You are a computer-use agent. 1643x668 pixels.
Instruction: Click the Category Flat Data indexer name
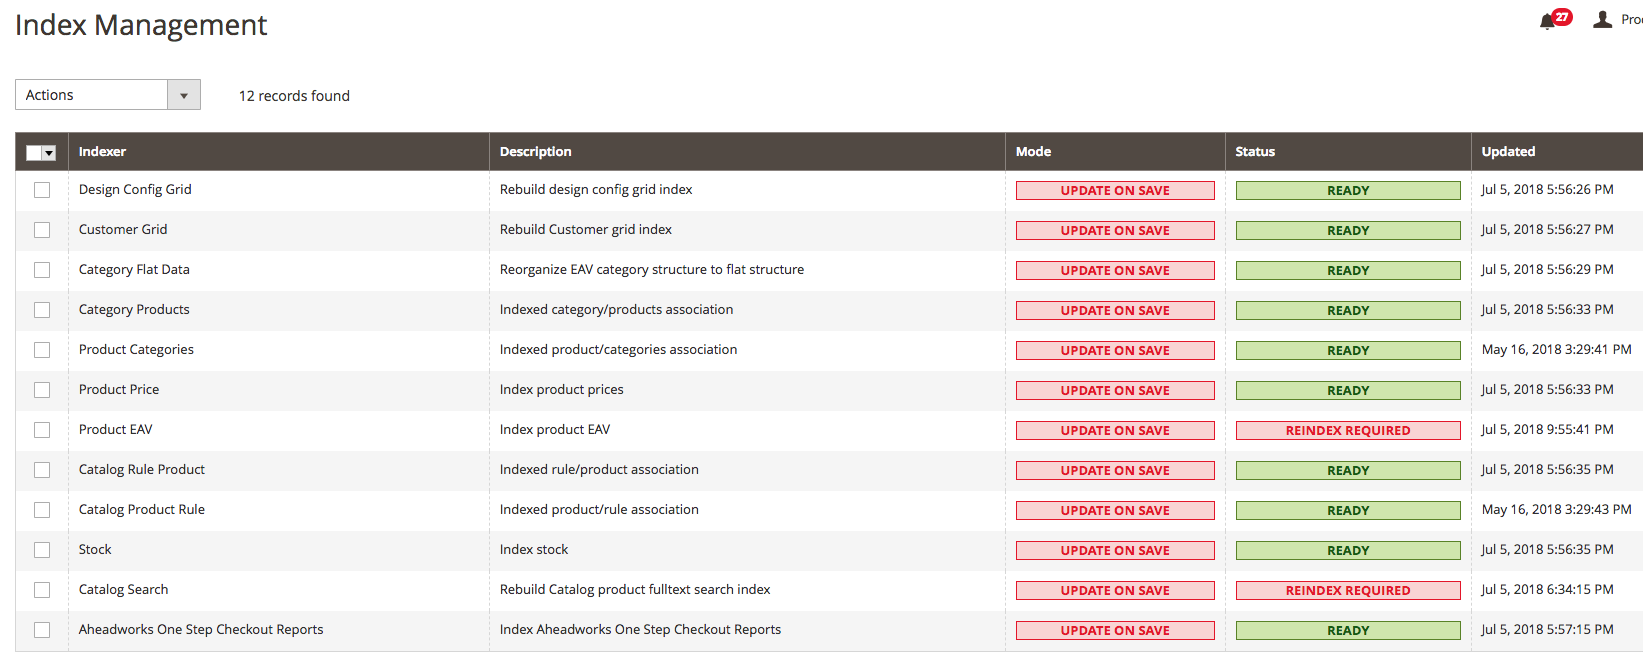(134, 270)
